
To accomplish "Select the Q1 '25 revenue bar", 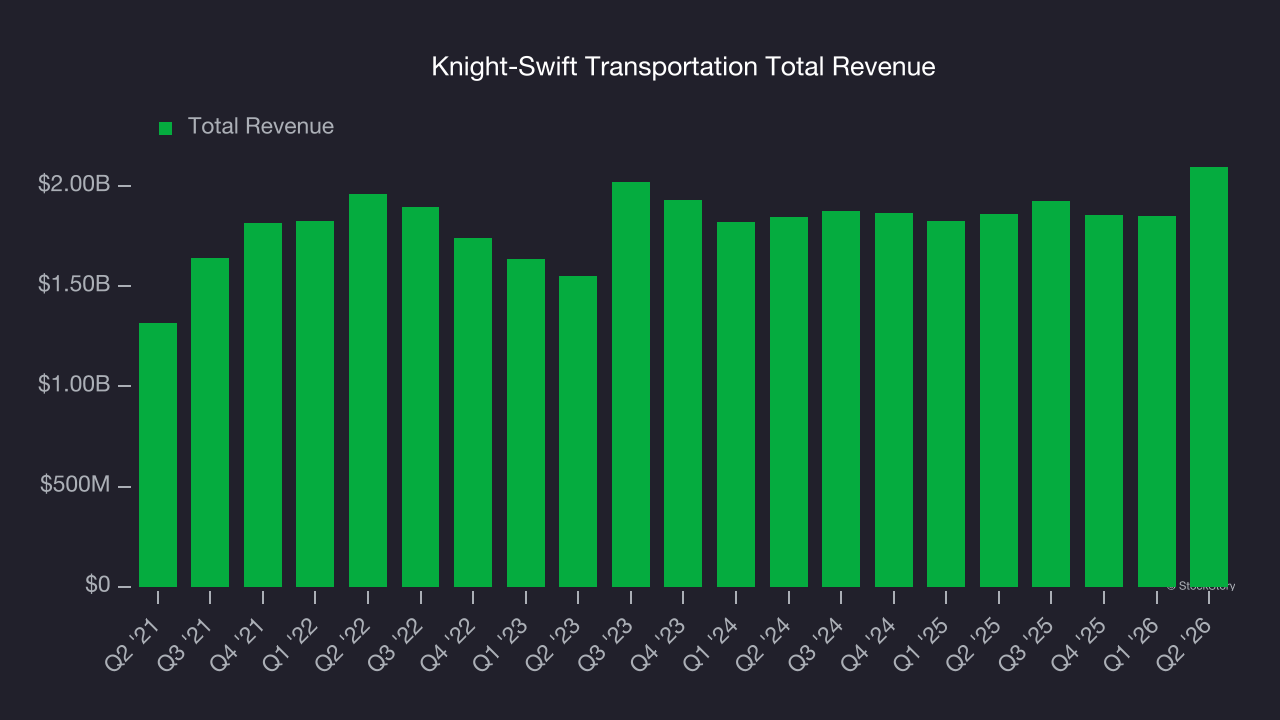I will point(946,404).
